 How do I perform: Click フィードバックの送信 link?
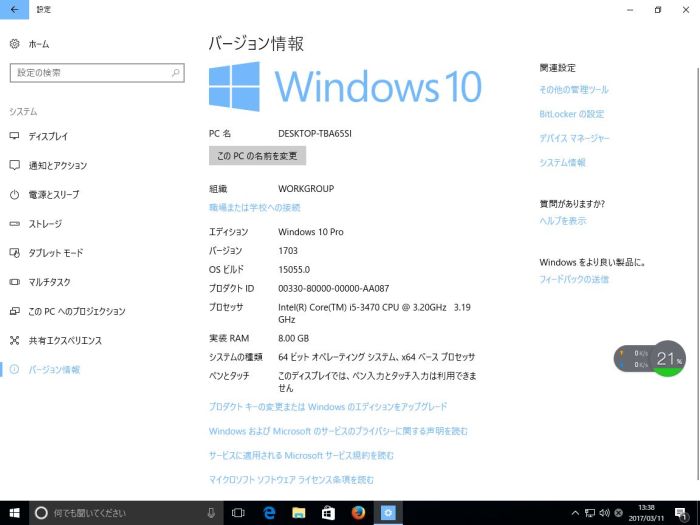click(x=573, y=279)
